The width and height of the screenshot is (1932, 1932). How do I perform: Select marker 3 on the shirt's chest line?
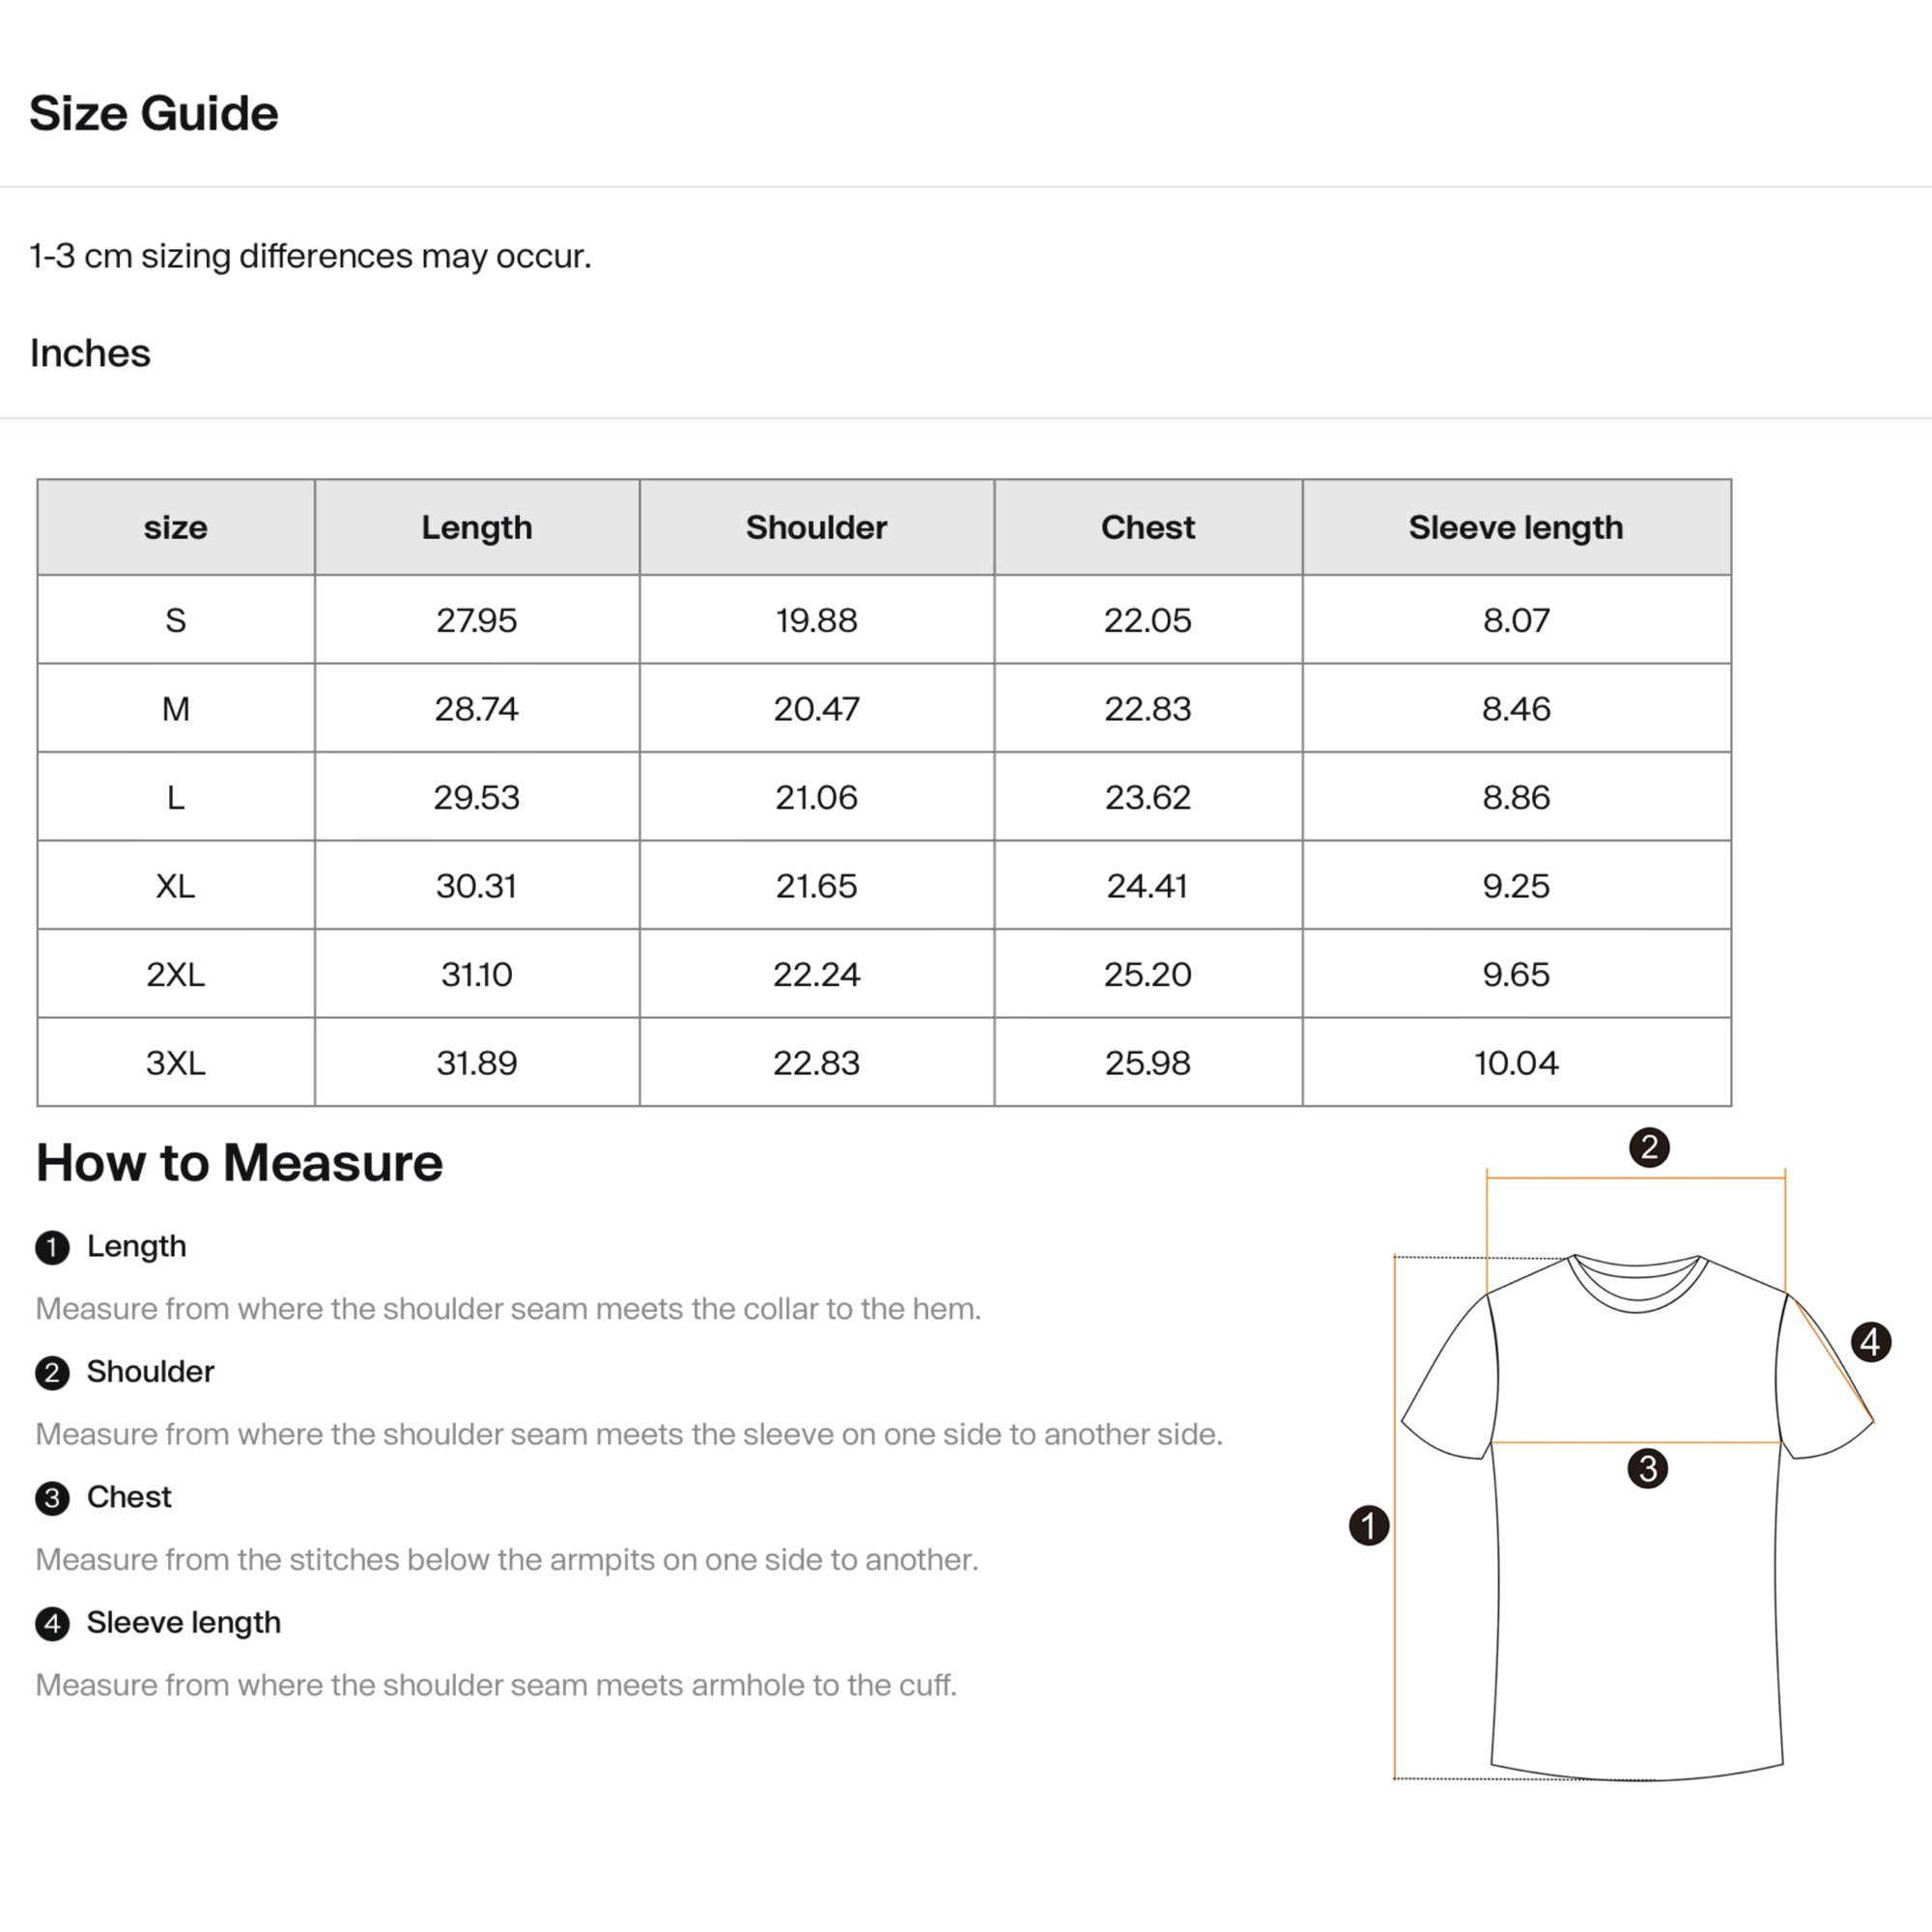(x=1647, y=1469)
